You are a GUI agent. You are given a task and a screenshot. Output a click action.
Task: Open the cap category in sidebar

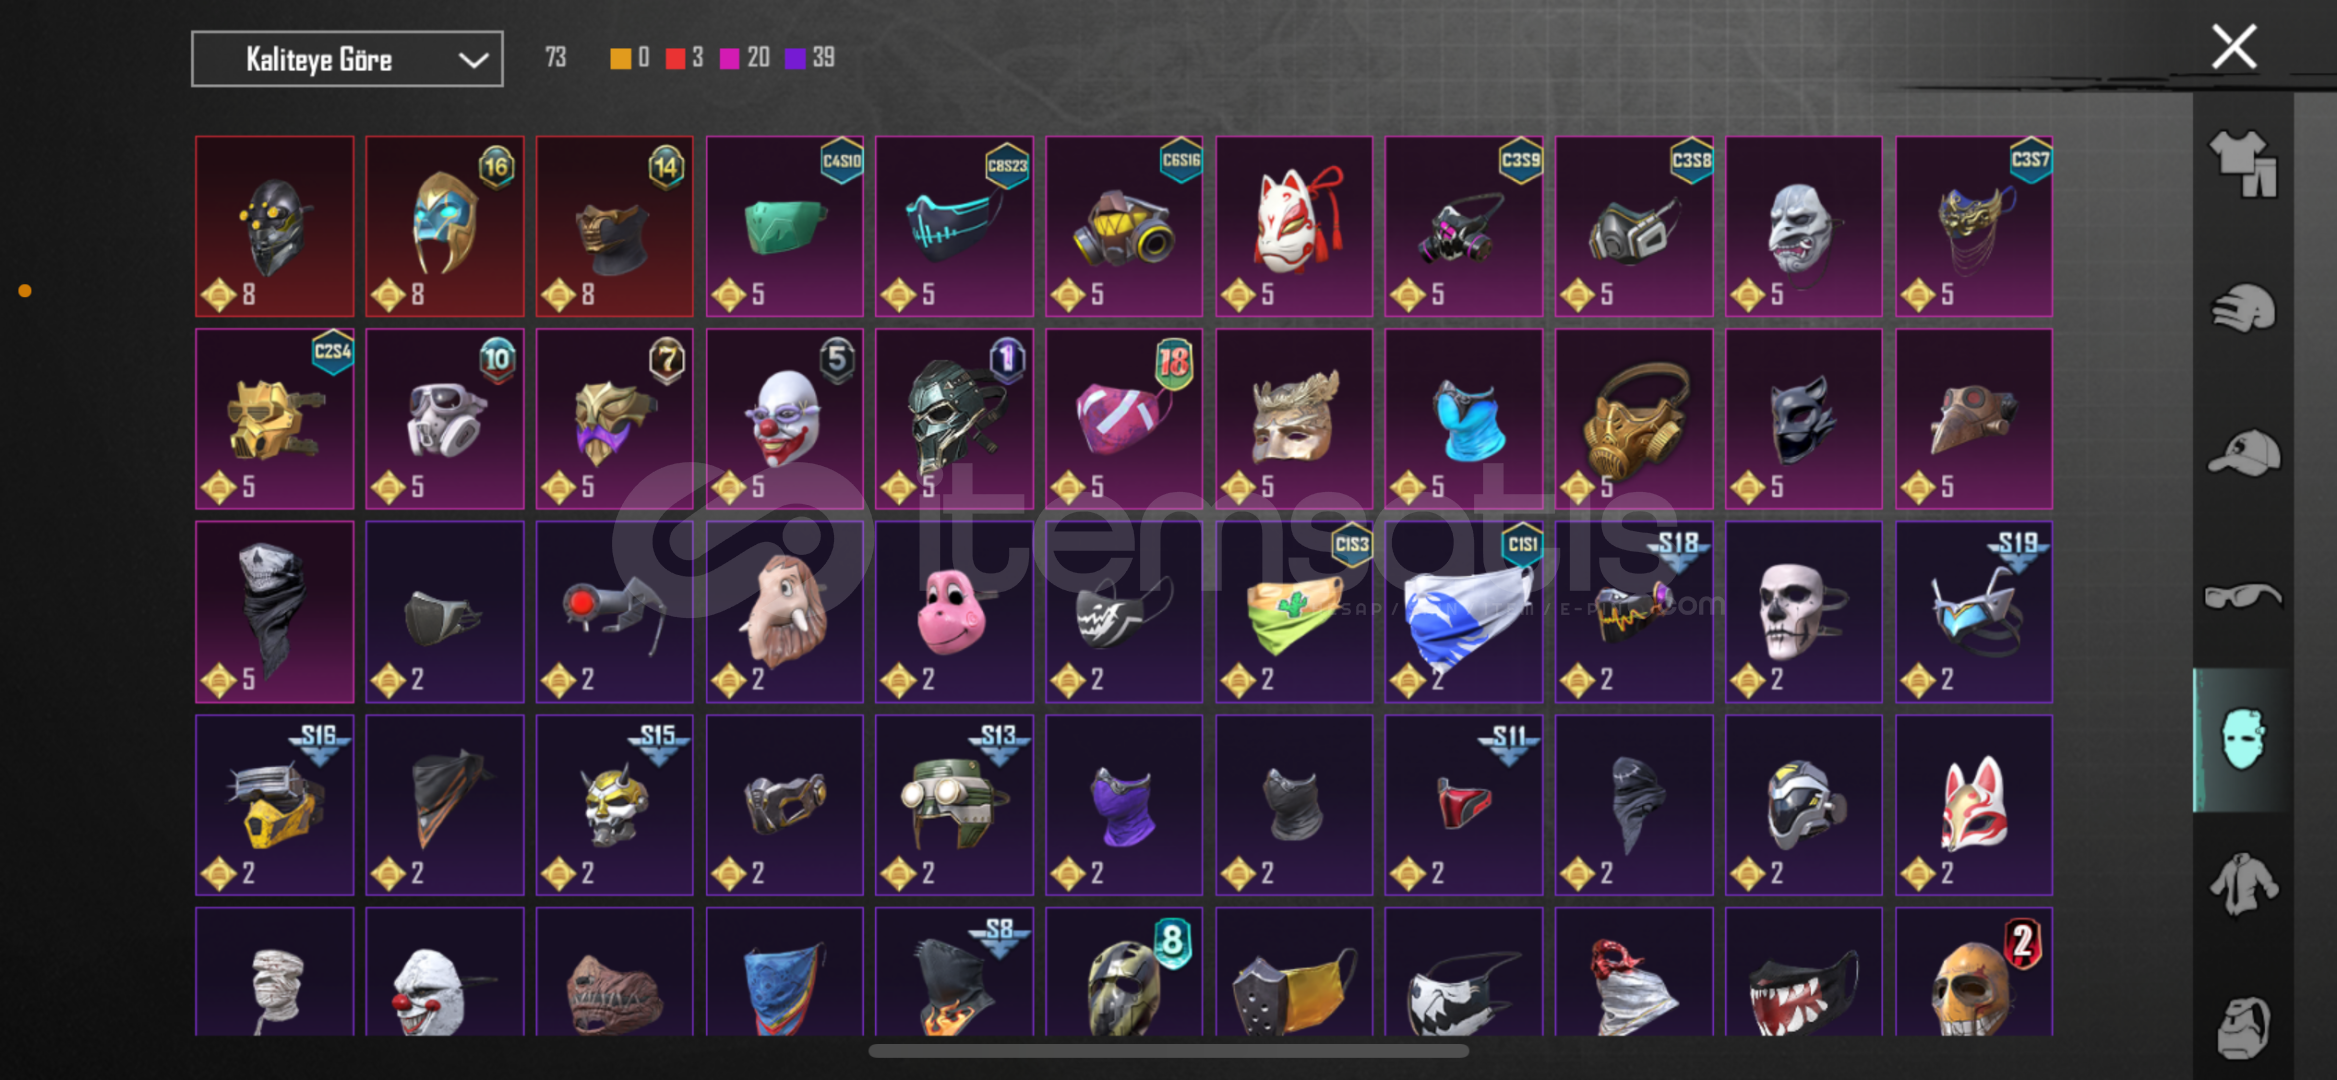point(2243,452)
